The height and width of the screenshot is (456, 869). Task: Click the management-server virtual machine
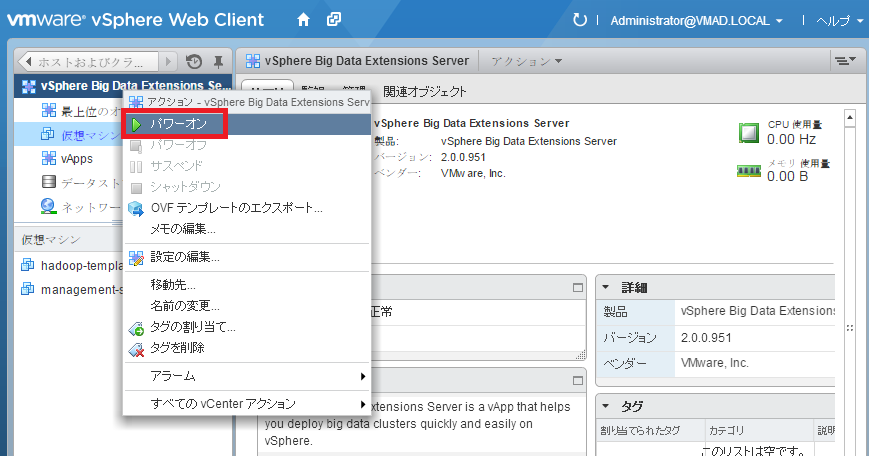pos(71,289)
